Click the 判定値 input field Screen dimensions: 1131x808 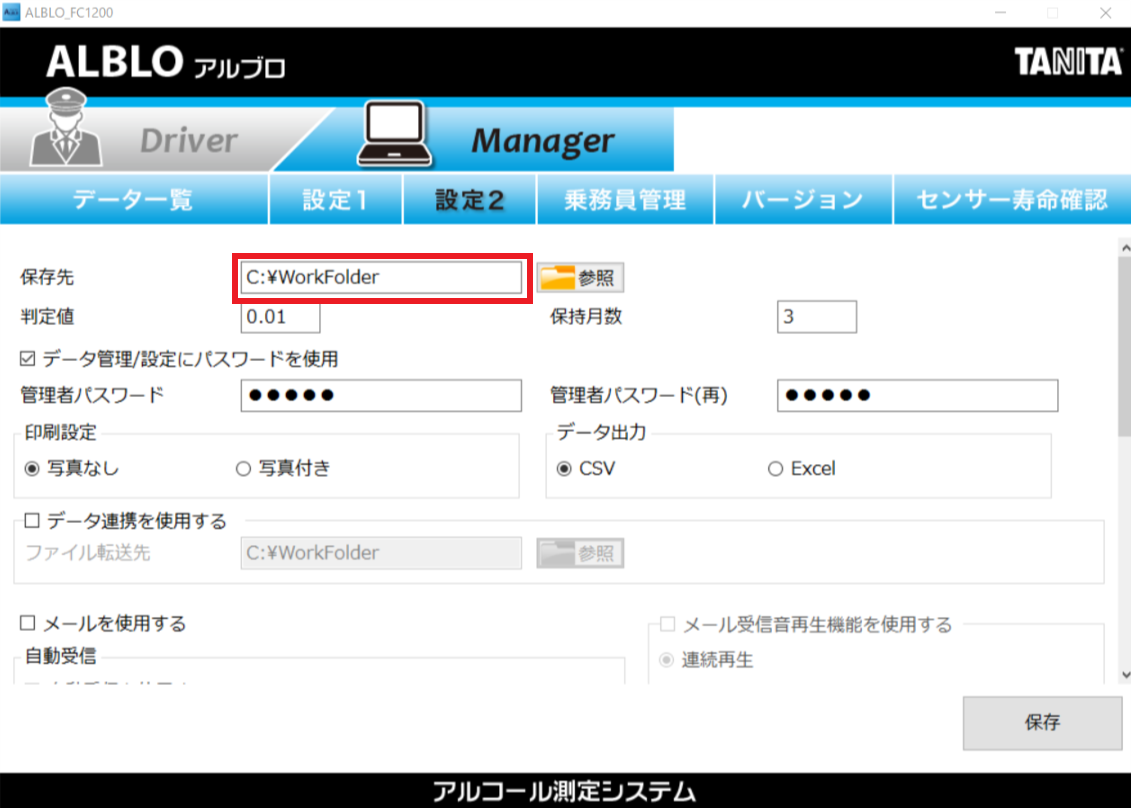280,317
